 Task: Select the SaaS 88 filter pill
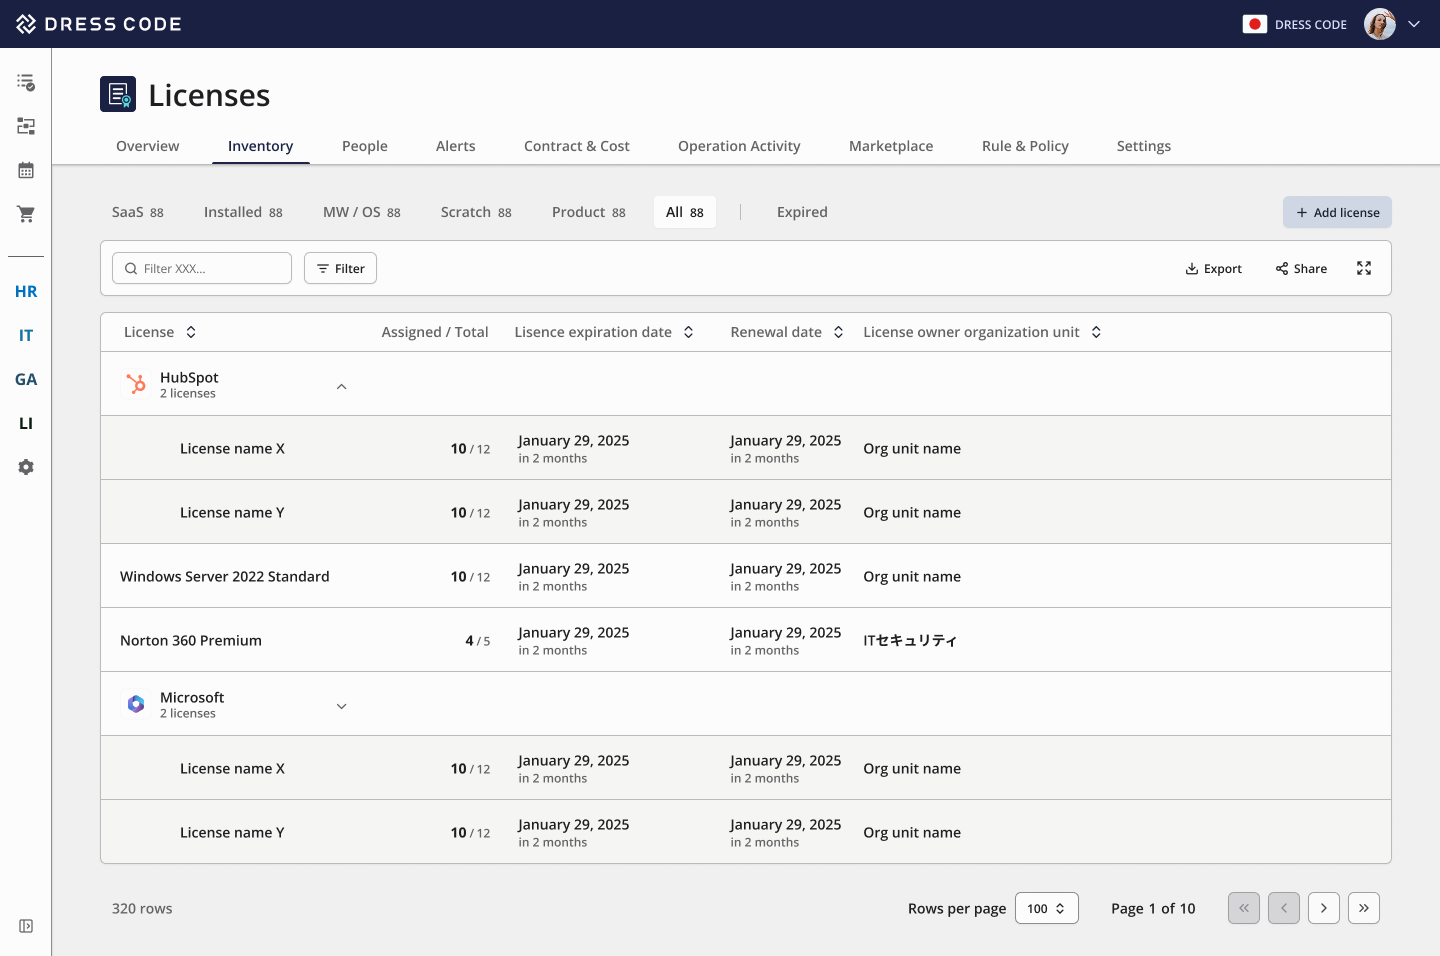pyautogui.click(x=137, y=211)
